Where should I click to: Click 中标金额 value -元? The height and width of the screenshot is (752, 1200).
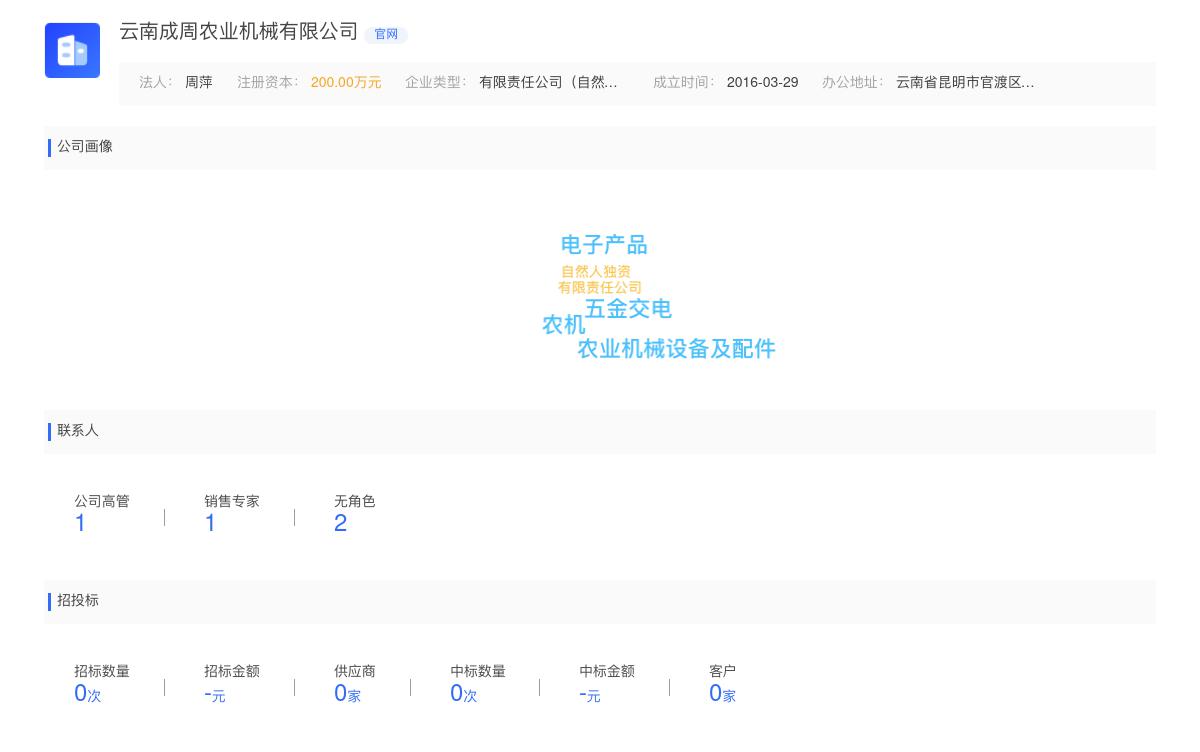(x=590, y=694)
